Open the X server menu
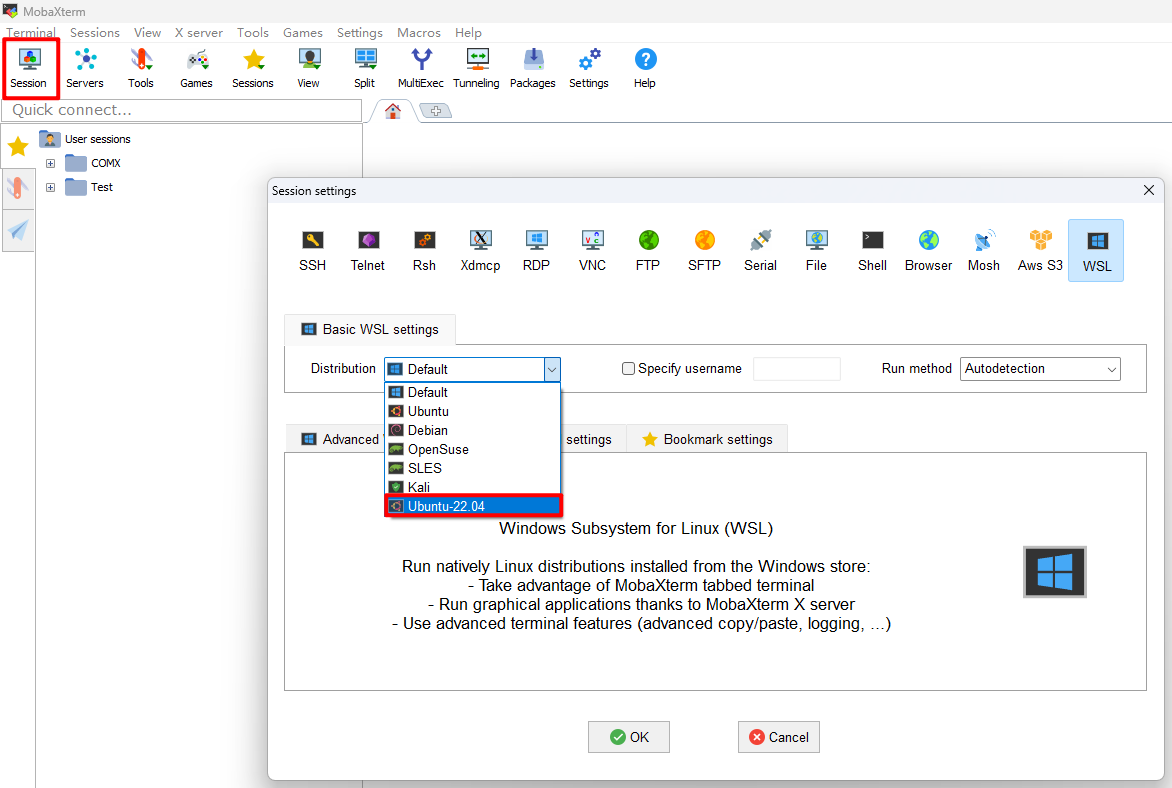Image resolution: width=1172 pixels, height=788 pixels. (199, 32)
